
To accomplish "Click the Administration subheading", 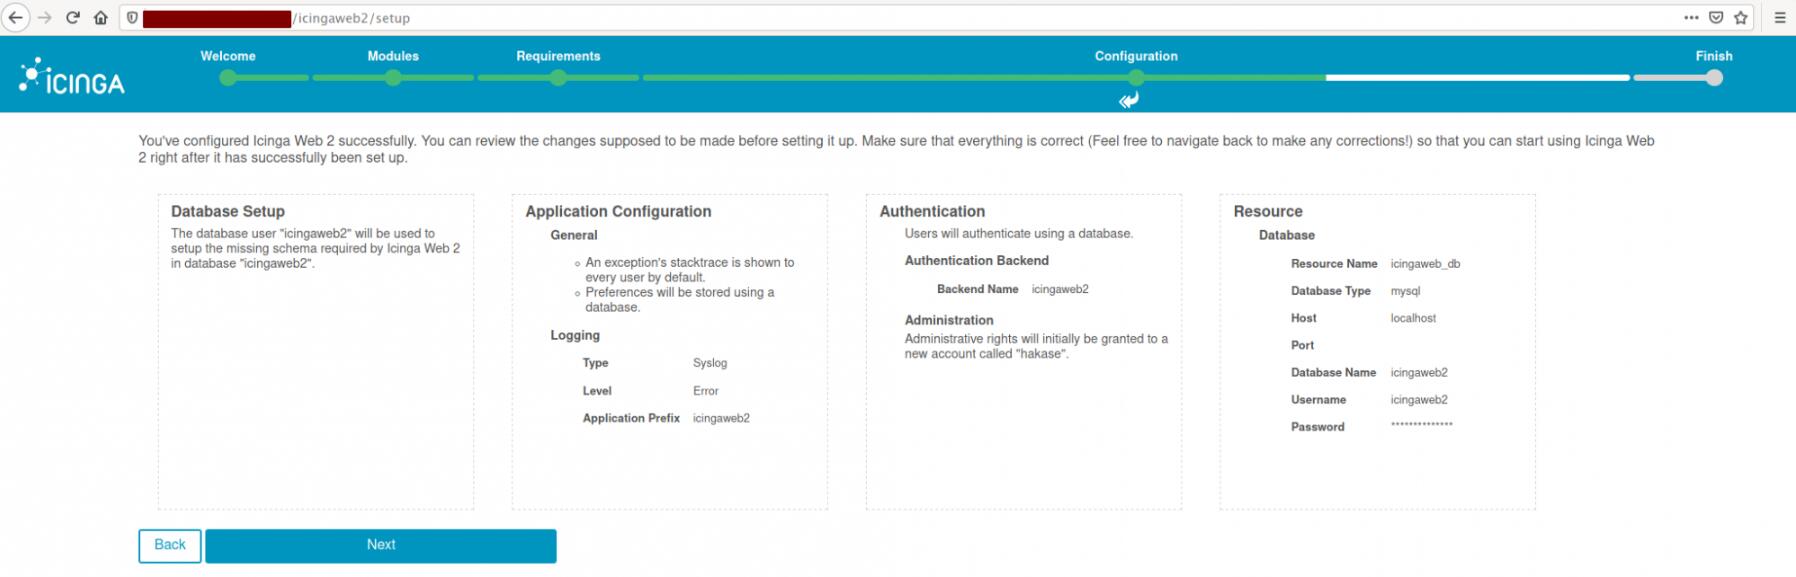I will click(949, 320).
